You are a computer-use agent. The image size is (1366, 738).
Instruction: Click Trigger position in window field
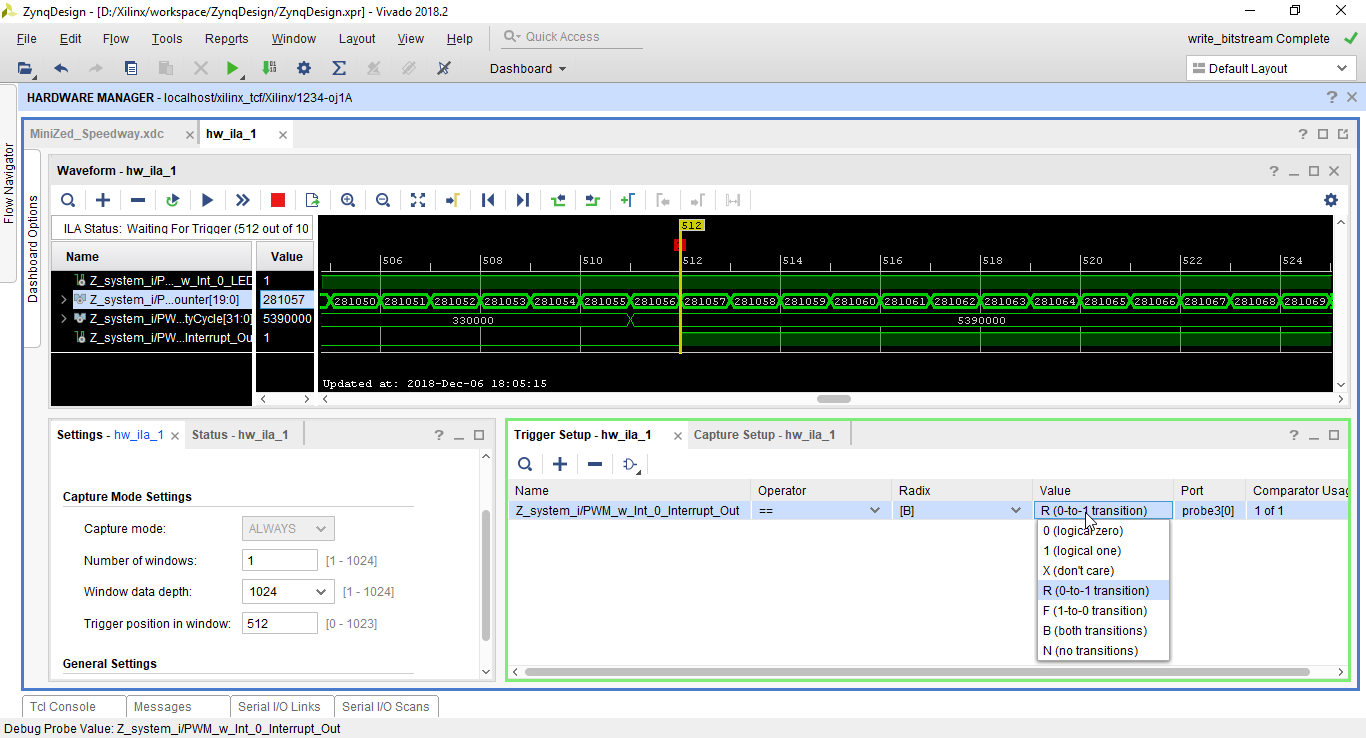pyautogui.click(x=279, y=624)
